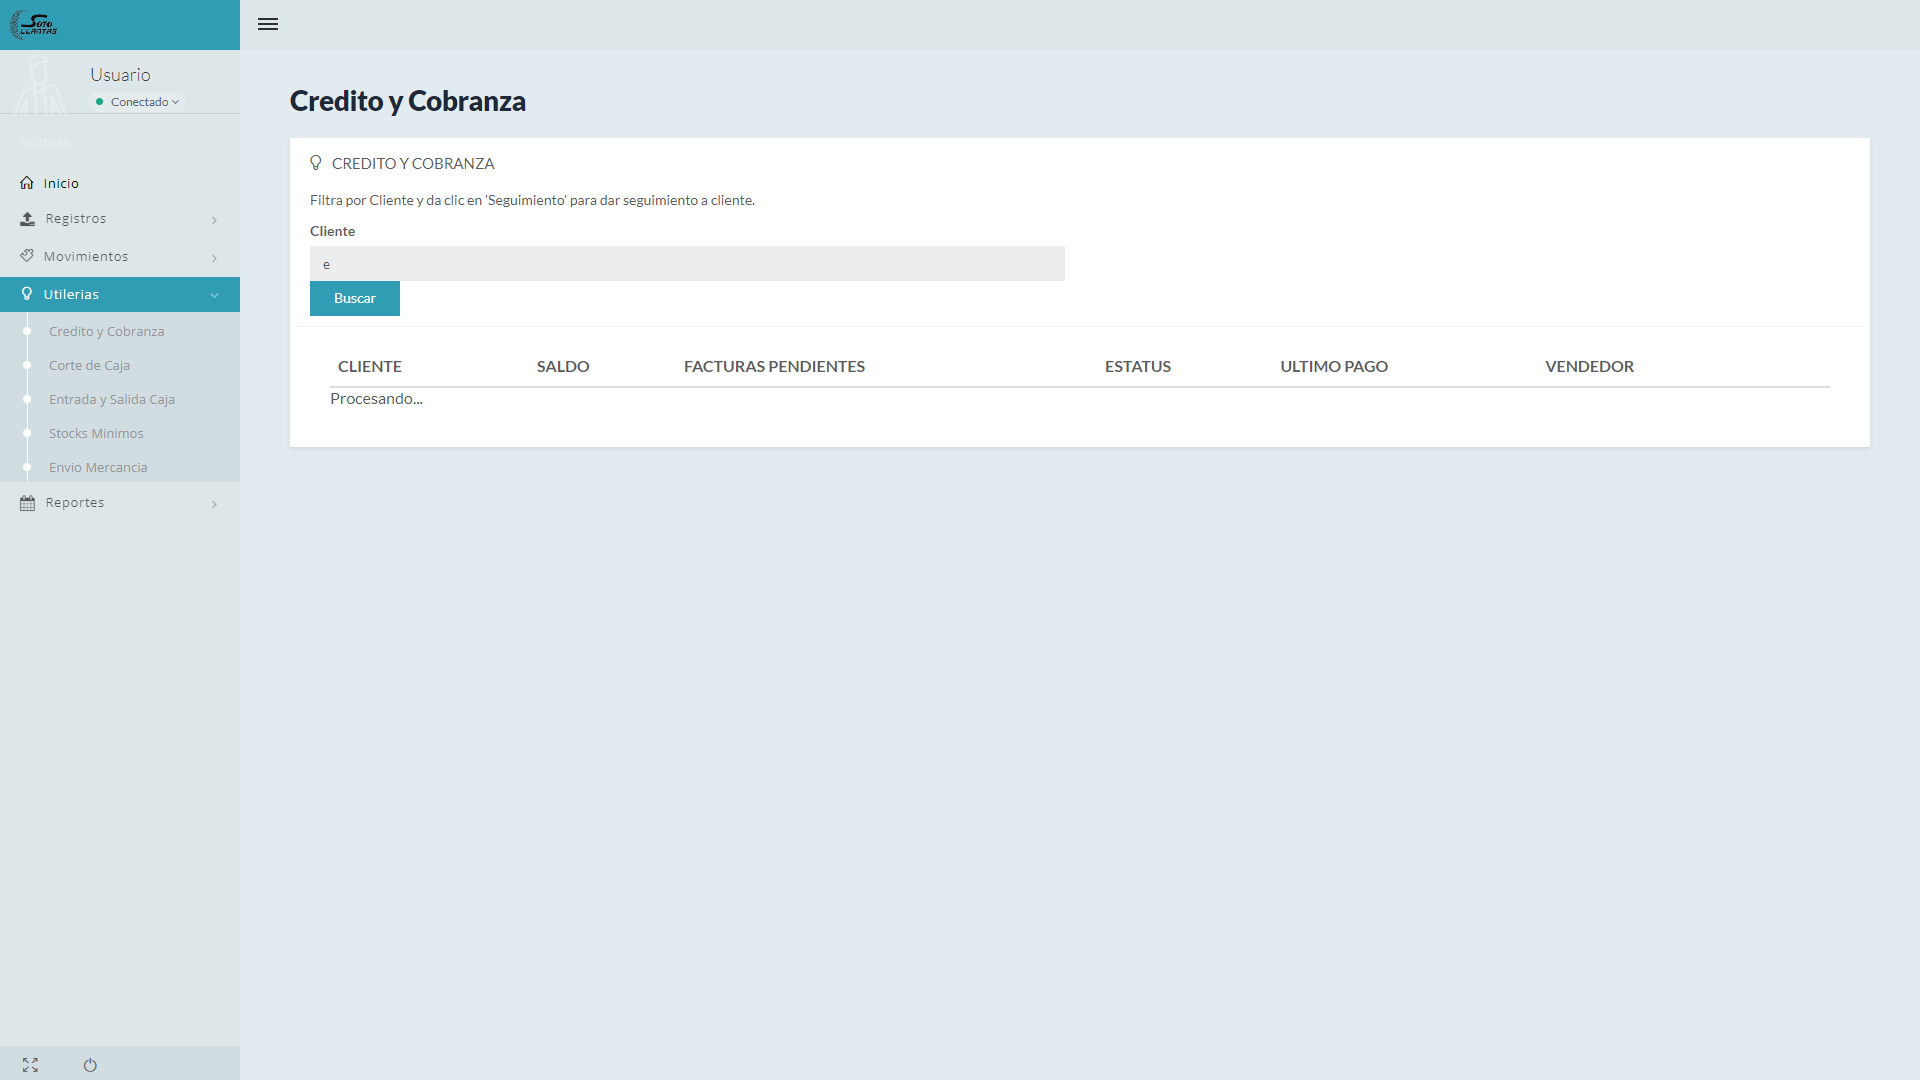Viewport: 1920px width, 1080px height.
Task: Sort table by SALDO column header
Action: [563, 367]
